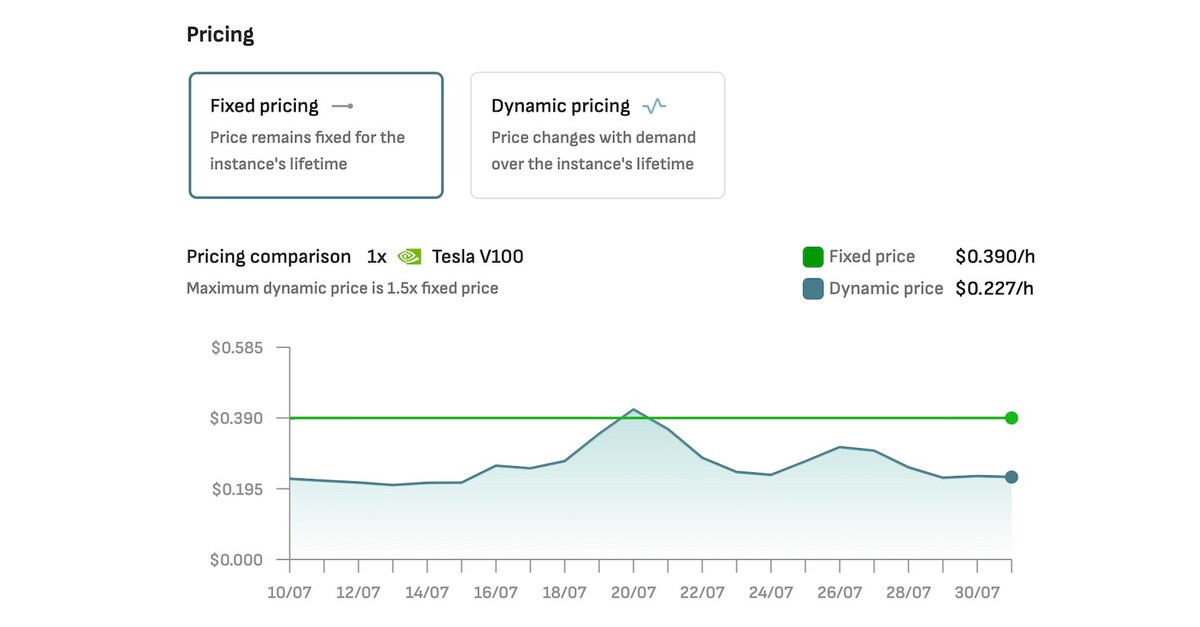Click the waveform icon beside Dynamic pricing
Screen dimensions: 1200x627
[655, 104]
